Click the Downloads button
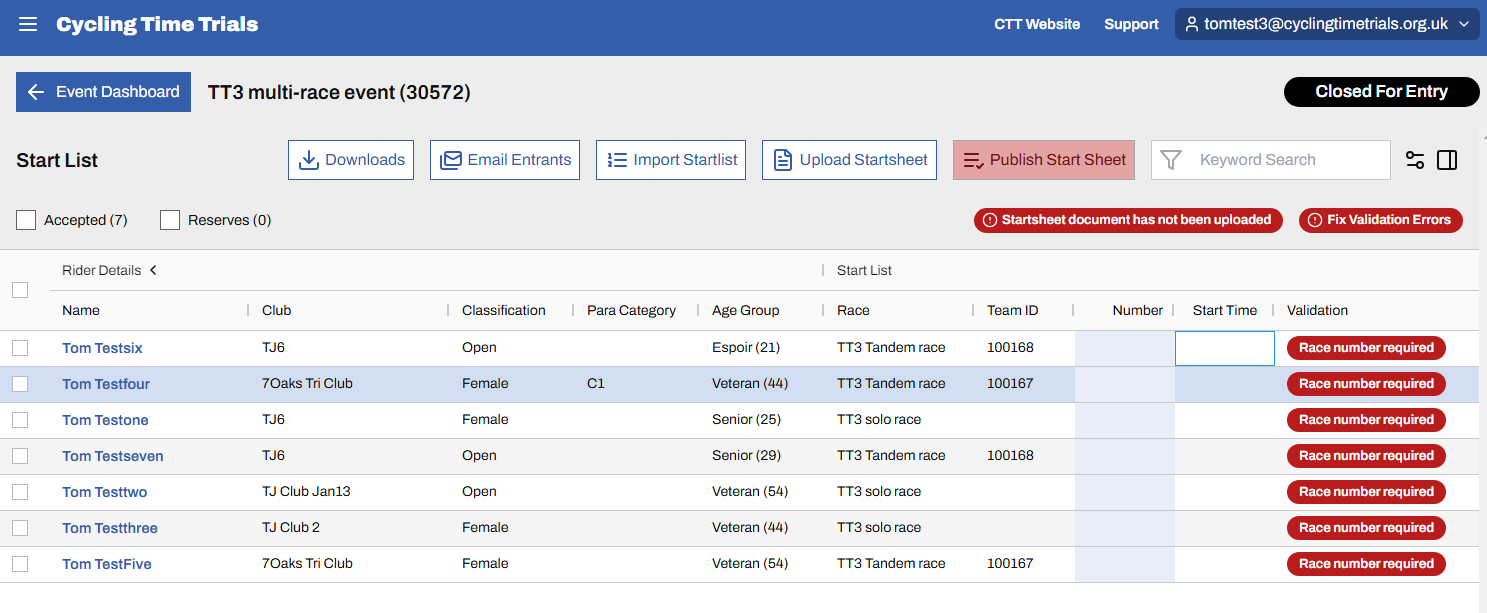The width and height of the screenshot is (1487, 613). point(351,160)
